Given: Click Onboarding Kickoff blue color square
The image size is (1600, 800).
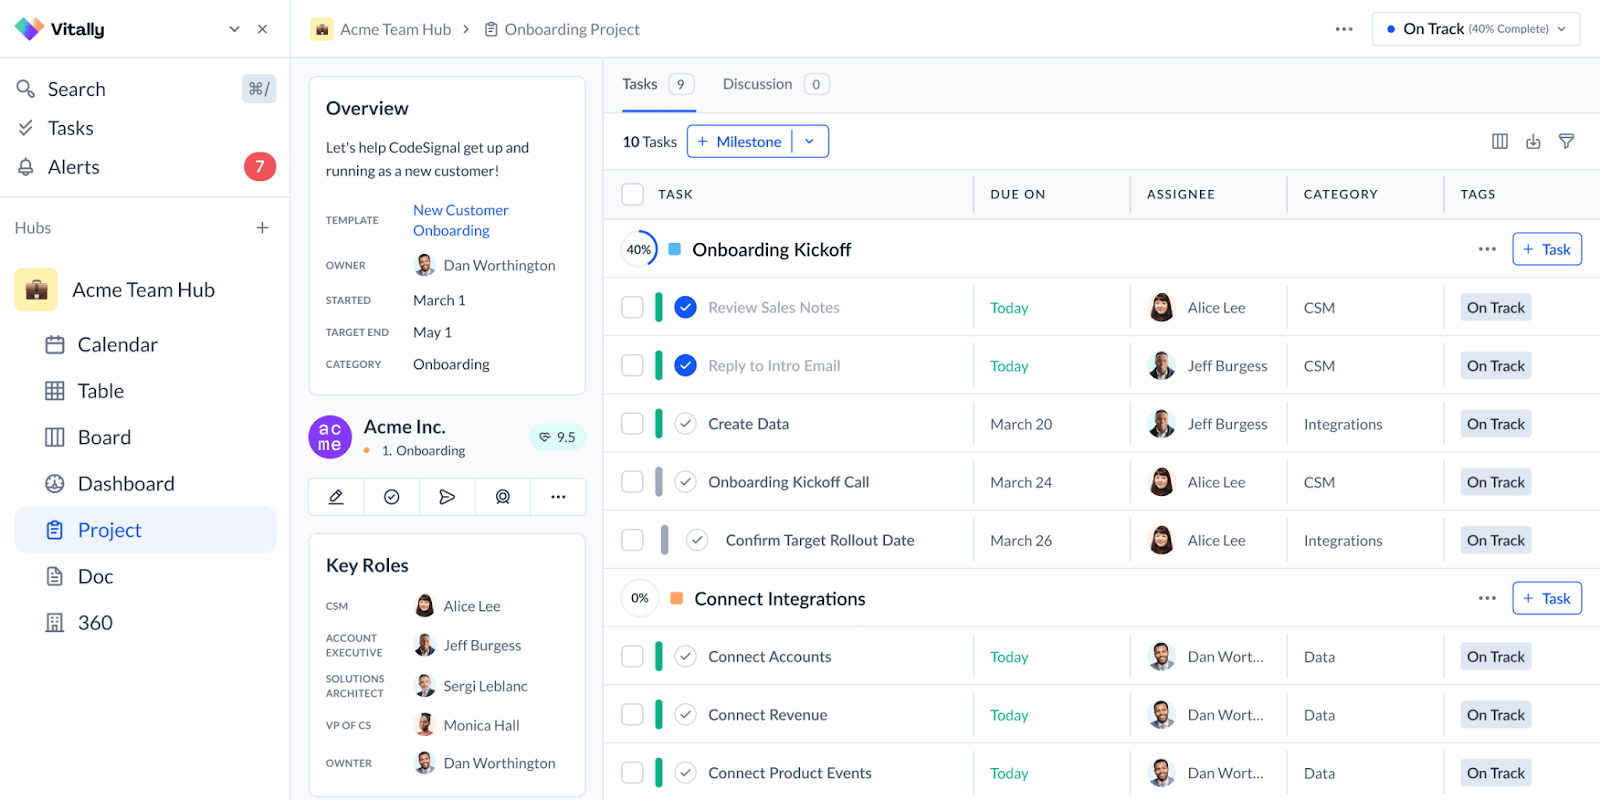Looking at the screenshot, I should click(x=675, y=249).
